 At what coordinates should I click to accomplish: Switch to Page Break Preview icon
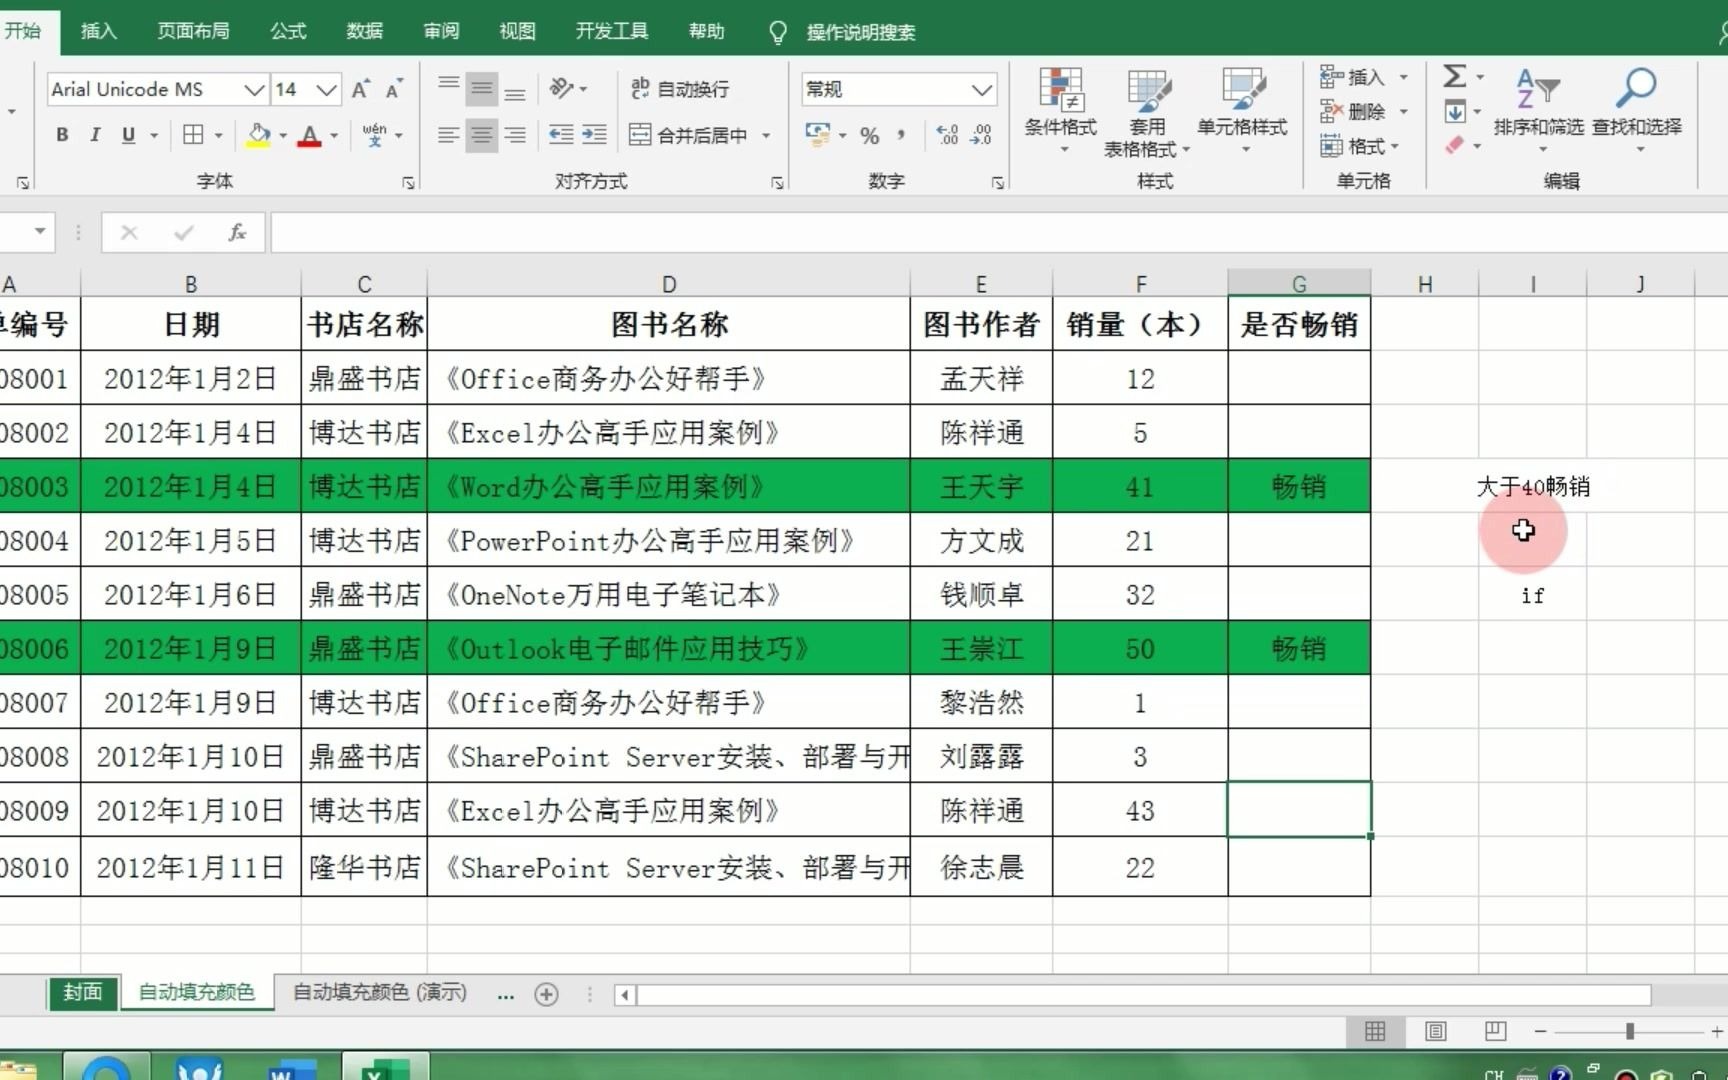[1496, 1031]
